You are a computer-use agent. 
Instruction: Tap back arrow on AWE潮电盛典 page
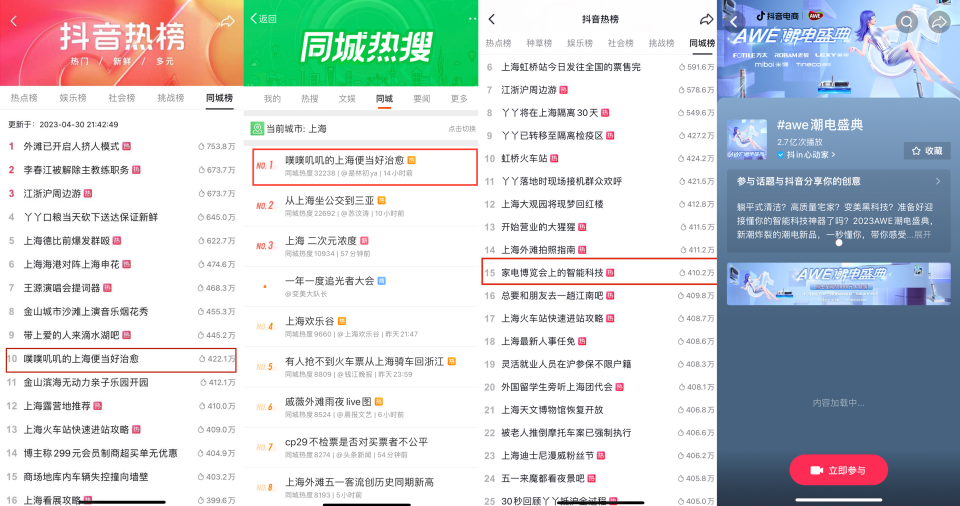pyautogui.click(x=733, y=22)
